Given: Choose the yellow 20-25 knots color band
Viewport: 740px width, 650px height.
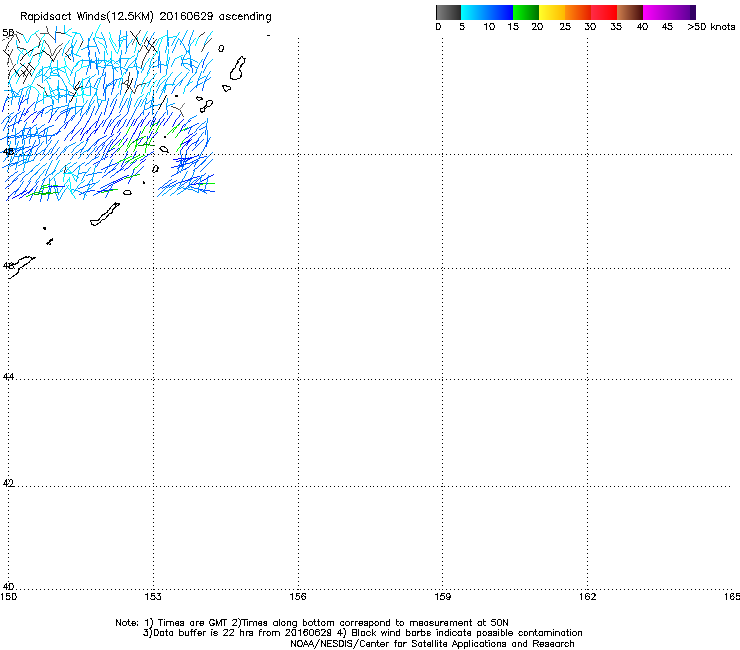Looking at the screenshot, I should [x=552, y=12].
